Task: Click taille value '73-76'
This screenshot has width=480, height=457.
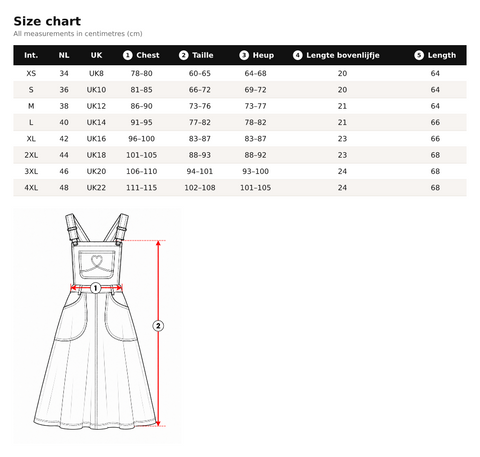Action: (200, 106)
